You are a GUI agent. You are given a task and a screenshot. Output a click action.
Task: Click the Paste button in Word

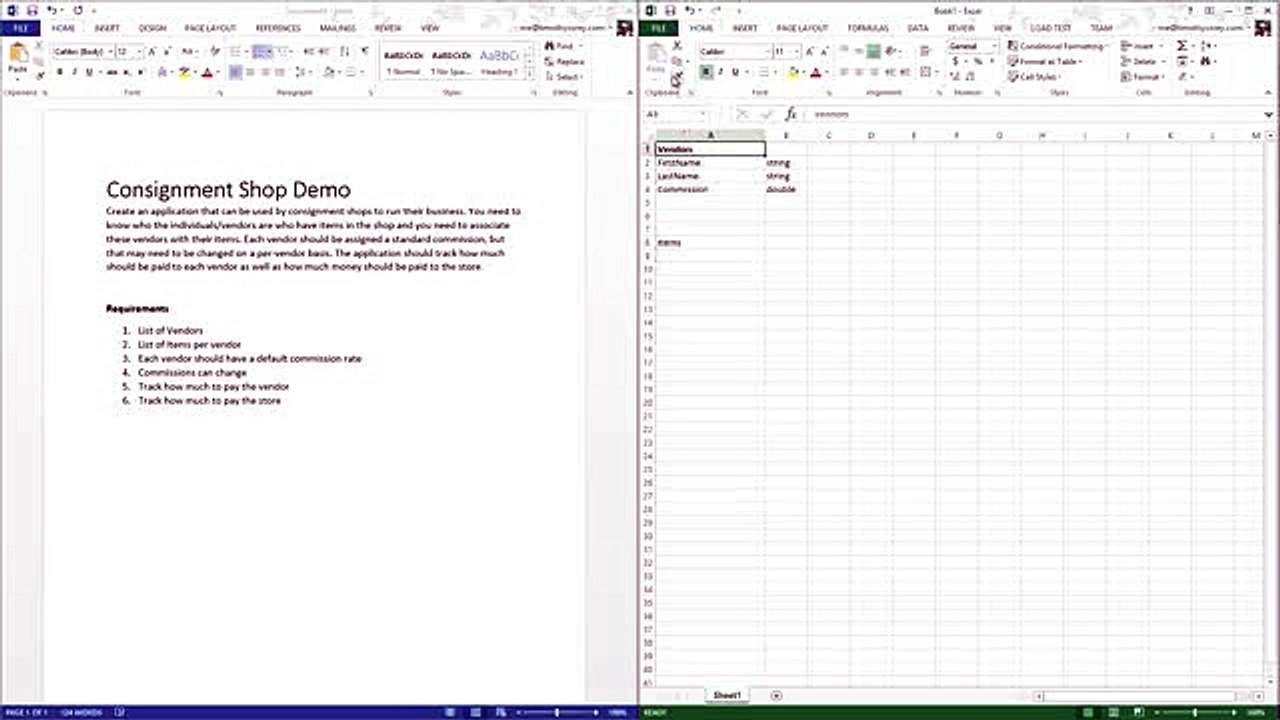(x=18, y=59)
